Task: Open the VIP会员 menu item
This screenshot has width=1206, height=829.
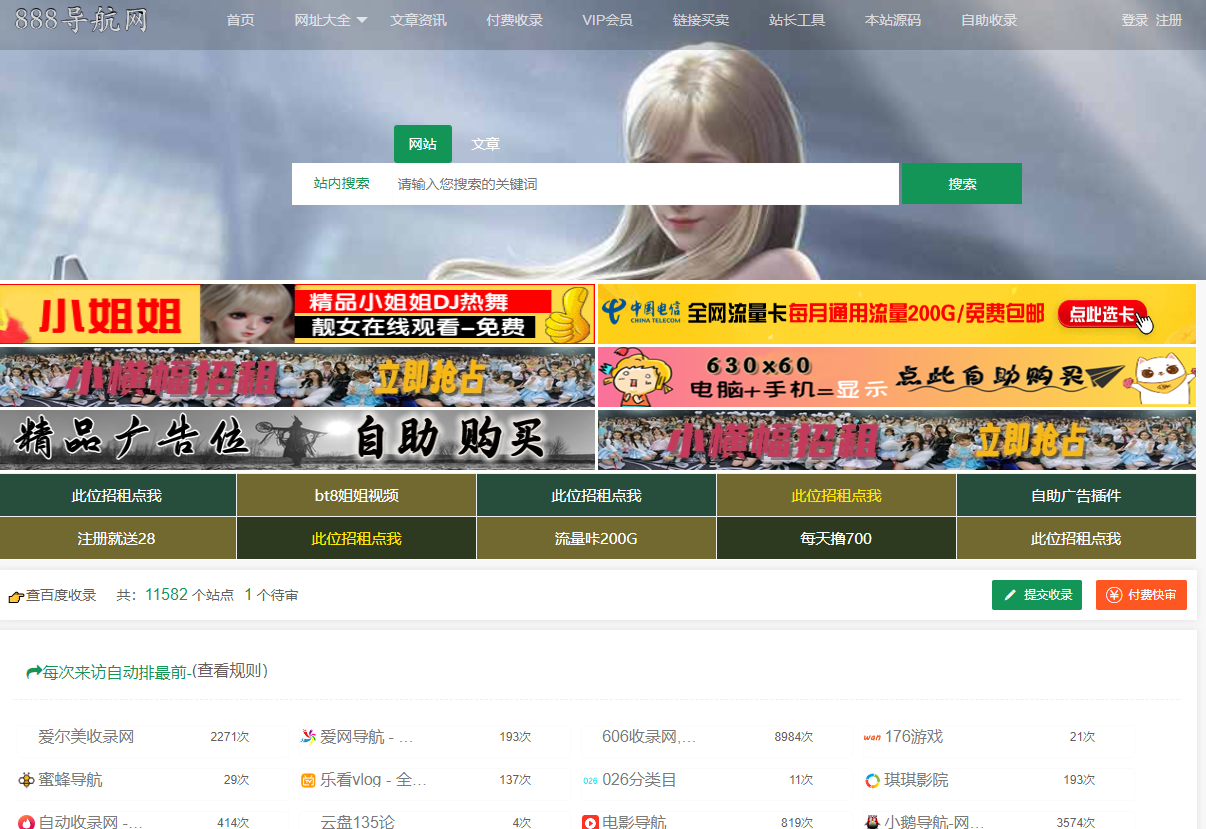Action: coord(607,20)
